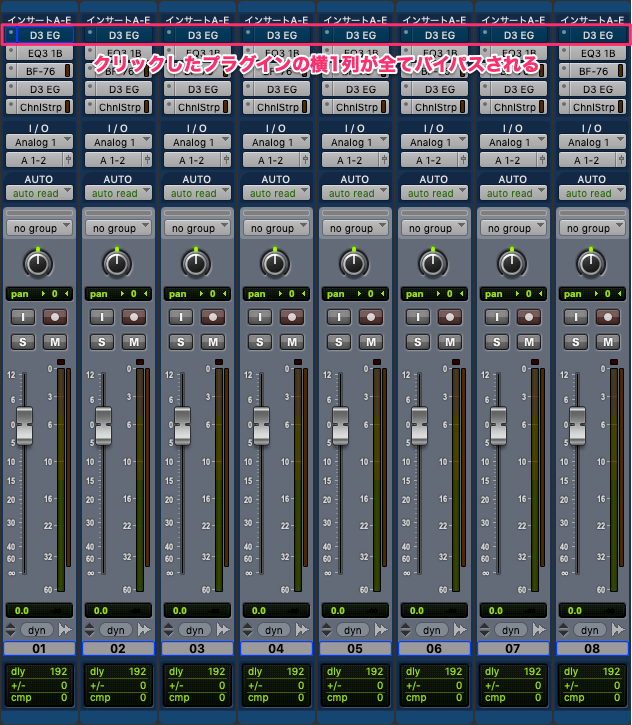Image resolution: width=632 pixels, height=725 pixels.
Task: Click the dyn button on track 05
Action: coord(352,630)
